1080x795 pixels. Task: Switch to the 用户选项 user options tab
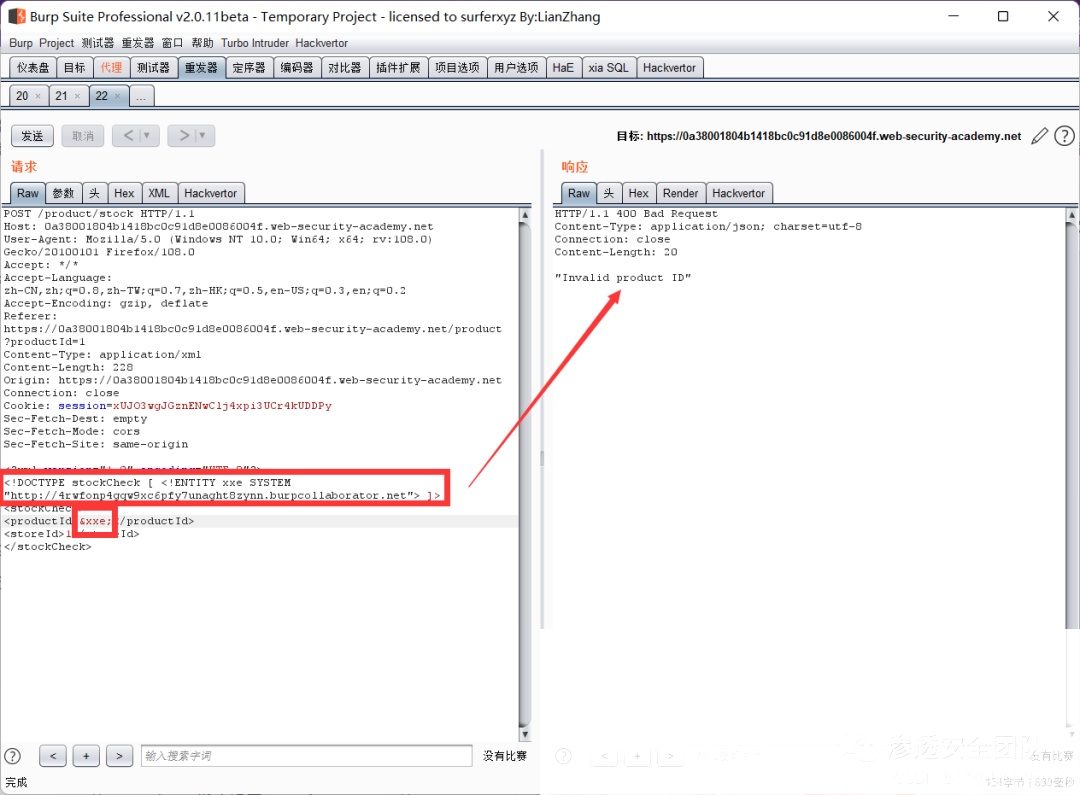[517, 68]
